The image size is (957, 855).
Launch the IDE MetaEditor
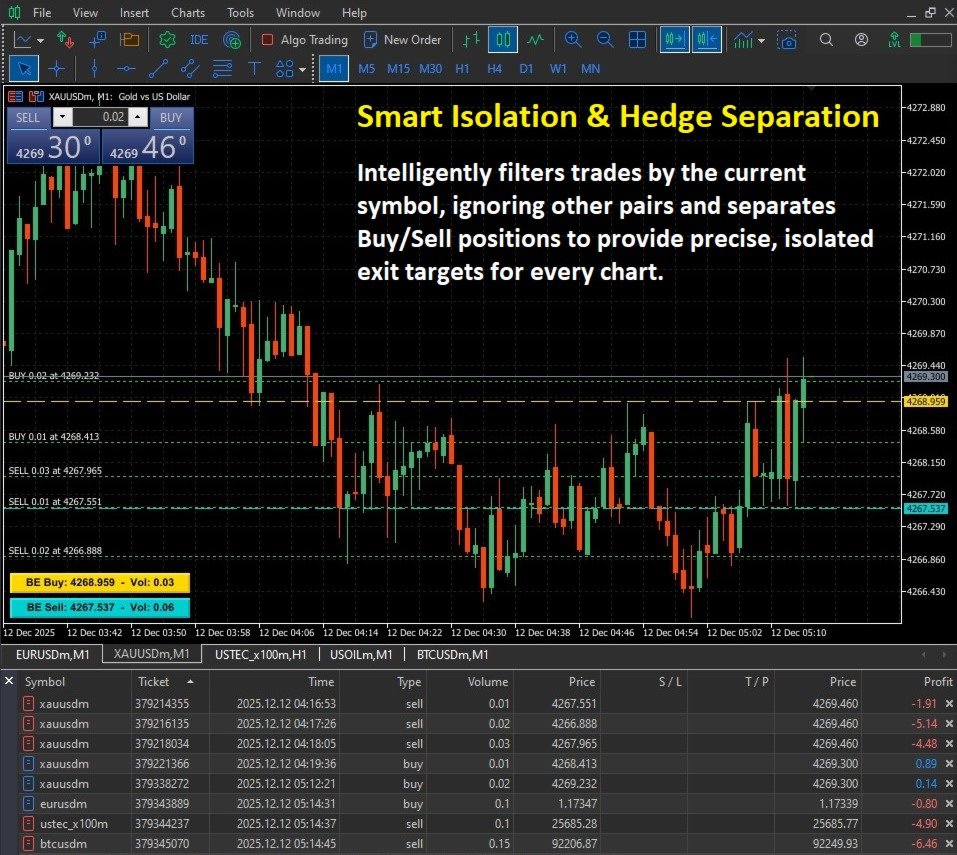(x=199, y=40)
